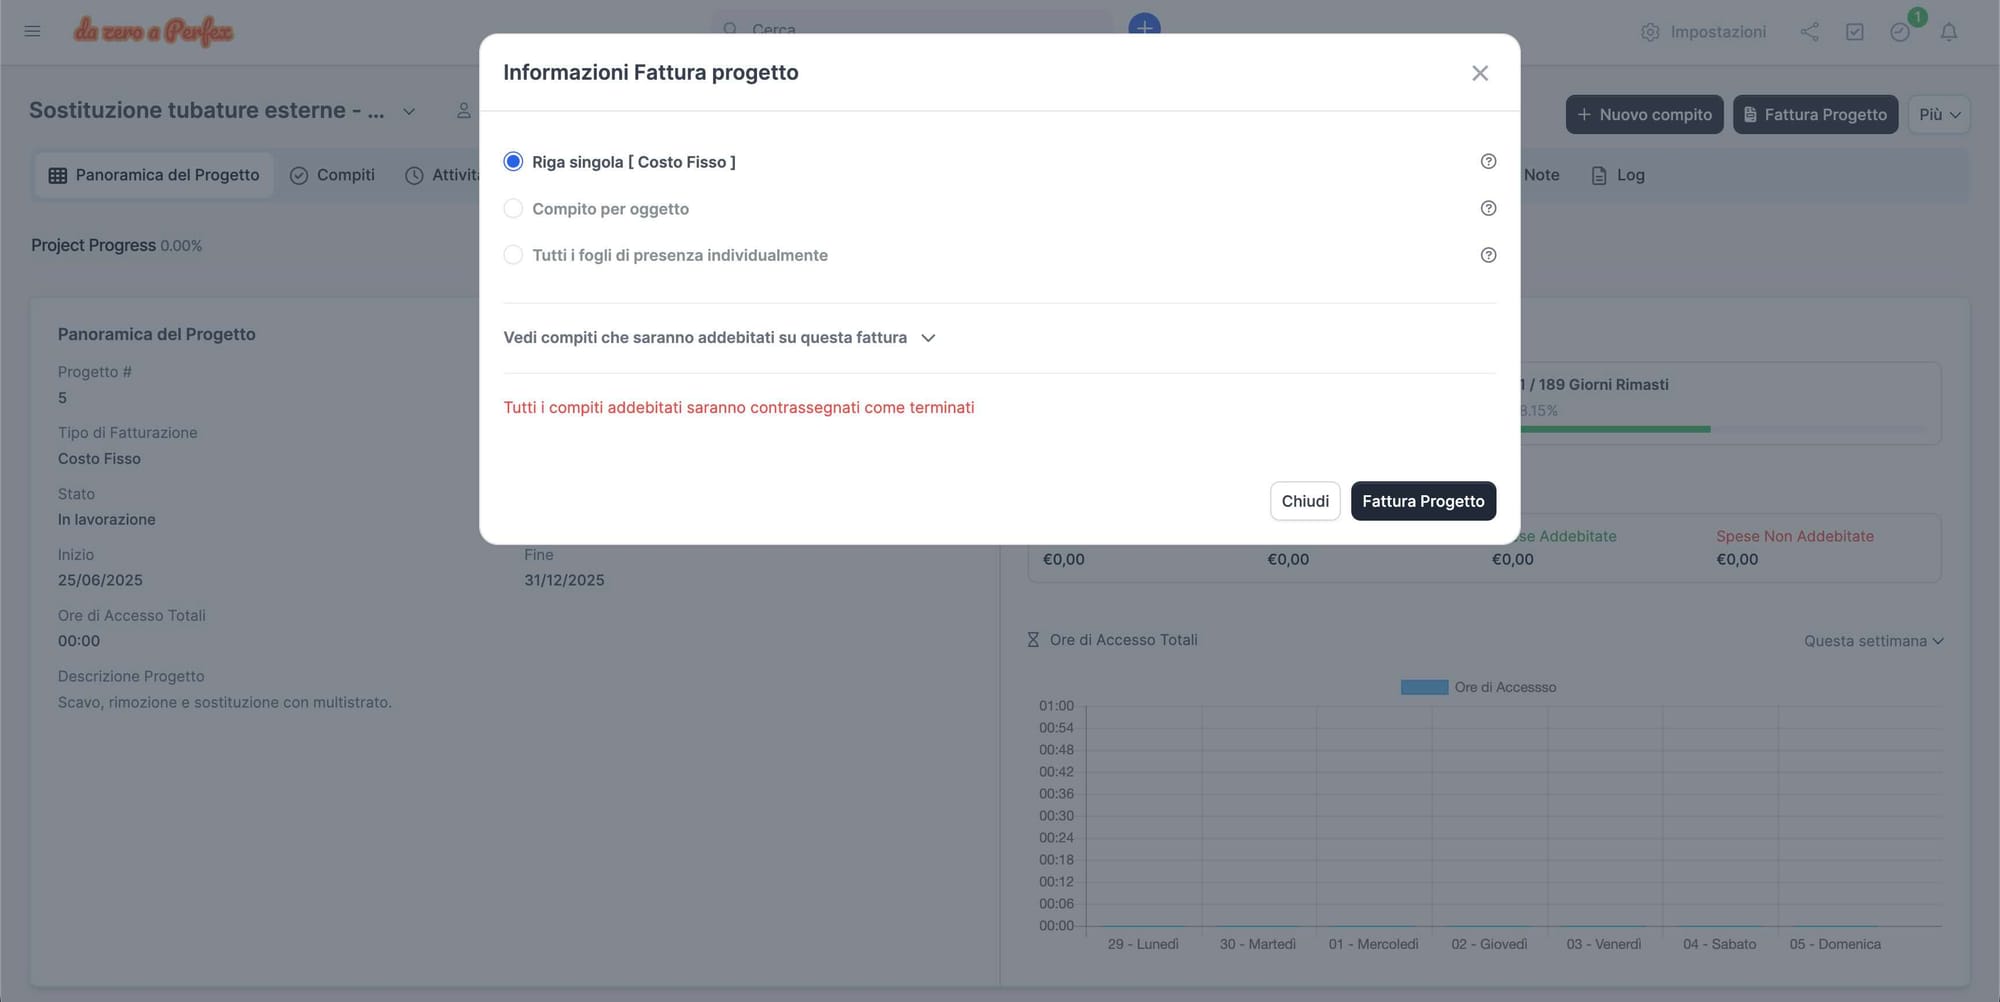Switch to the Compiti tab
The width and height of the screenshot is (2000, 1002).
[x=332, y=175]
